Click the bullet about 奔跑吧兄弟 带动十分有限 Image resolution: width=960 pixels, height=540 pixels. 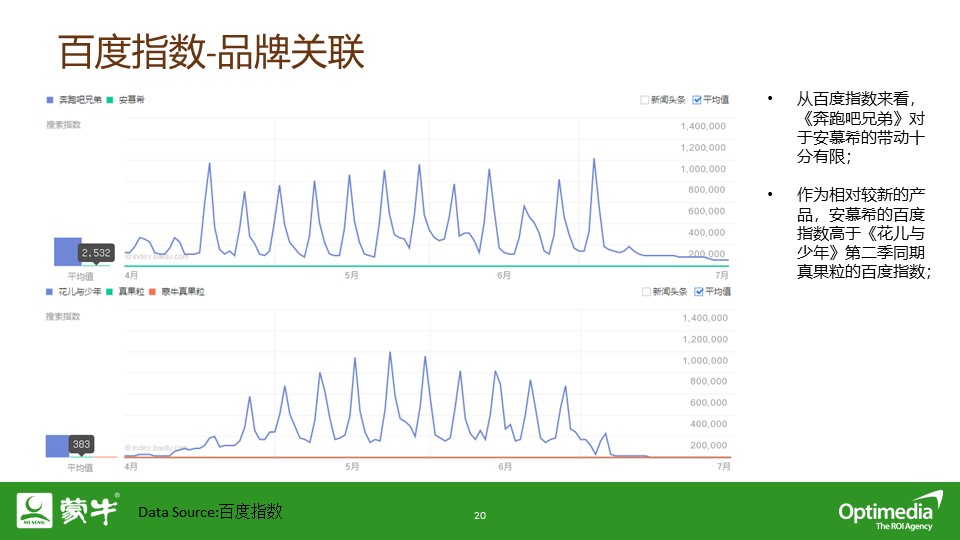tap(860, 127)
